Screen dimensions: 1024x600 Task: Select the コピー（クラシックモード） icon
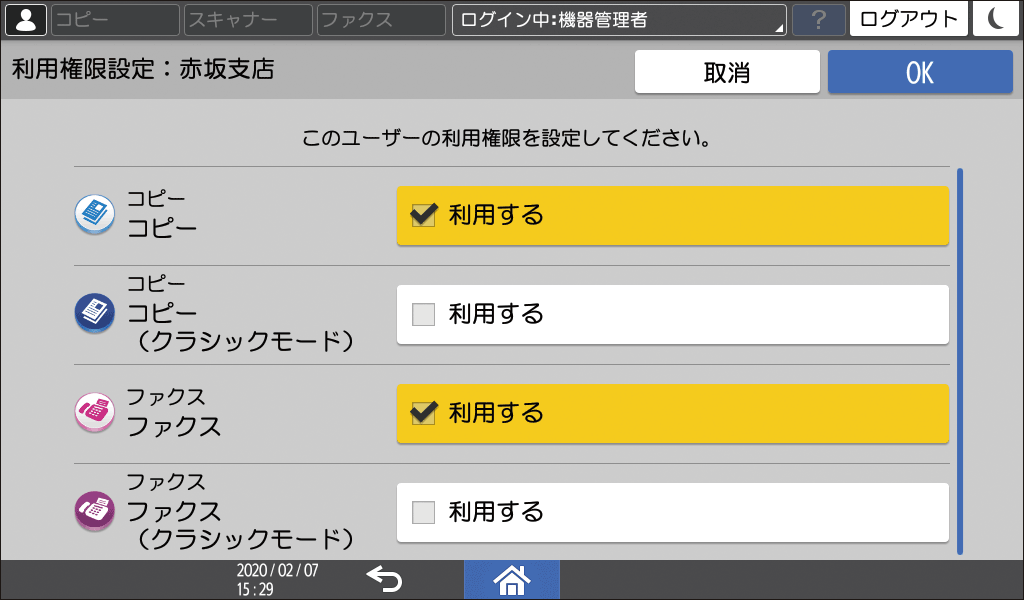point(94,312)
